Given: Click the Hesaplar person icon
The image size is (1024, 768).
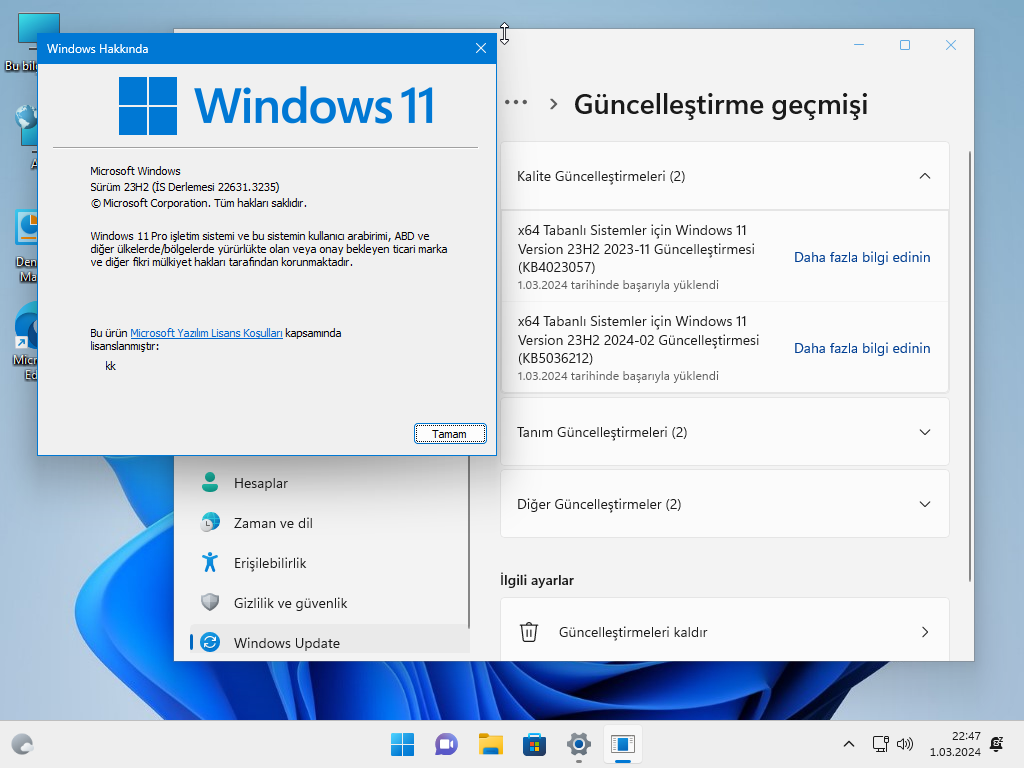Looking at the screenshot, I should tap(210, 483).
